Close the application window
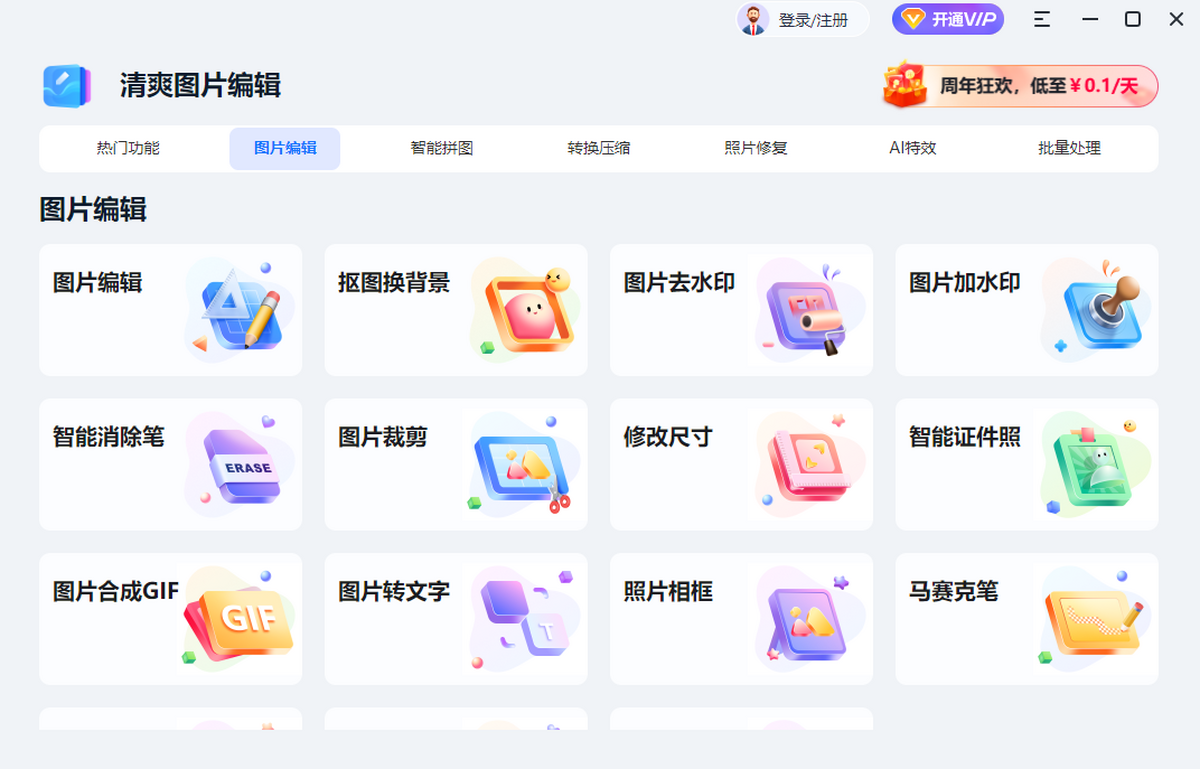The height and width of the screenshot is (769, 1200). point(1176,19)
